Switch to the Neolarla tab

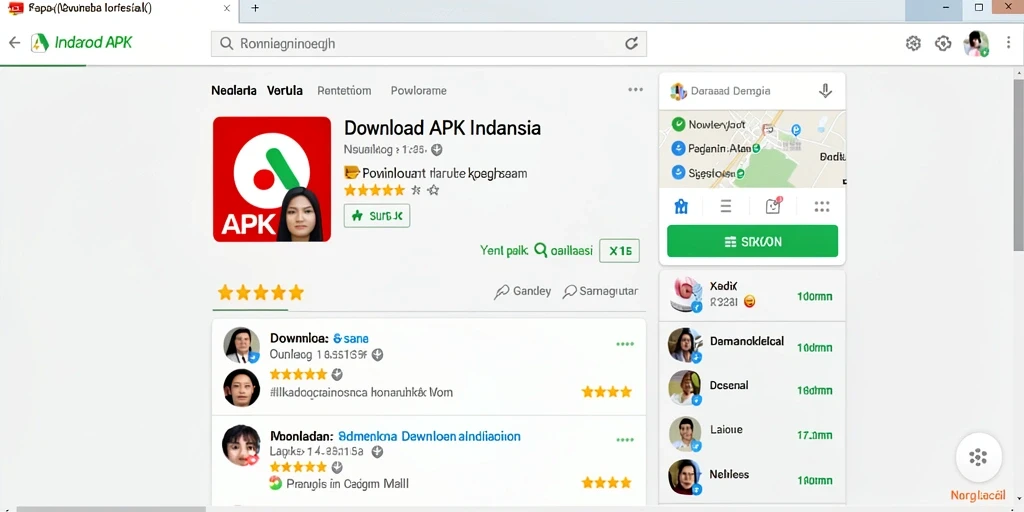click(x=234, y=91)
